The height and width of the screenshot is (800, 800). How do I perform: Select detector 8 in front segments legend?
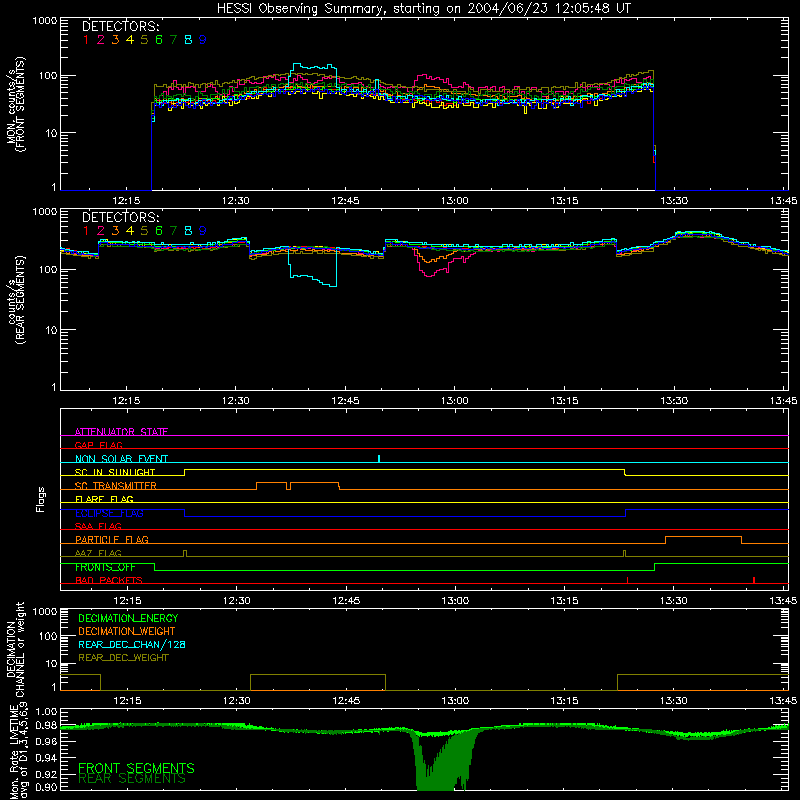(x=188, y=40)
